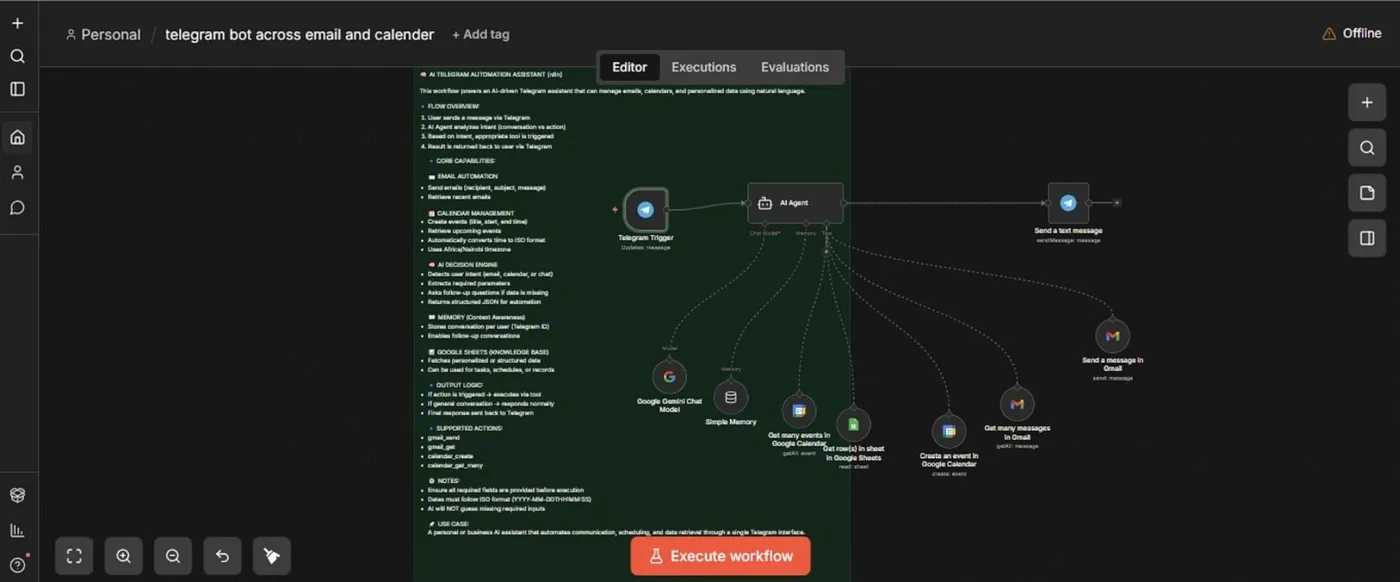Click the plus icon in the left sidebar

tap(17, 23)
